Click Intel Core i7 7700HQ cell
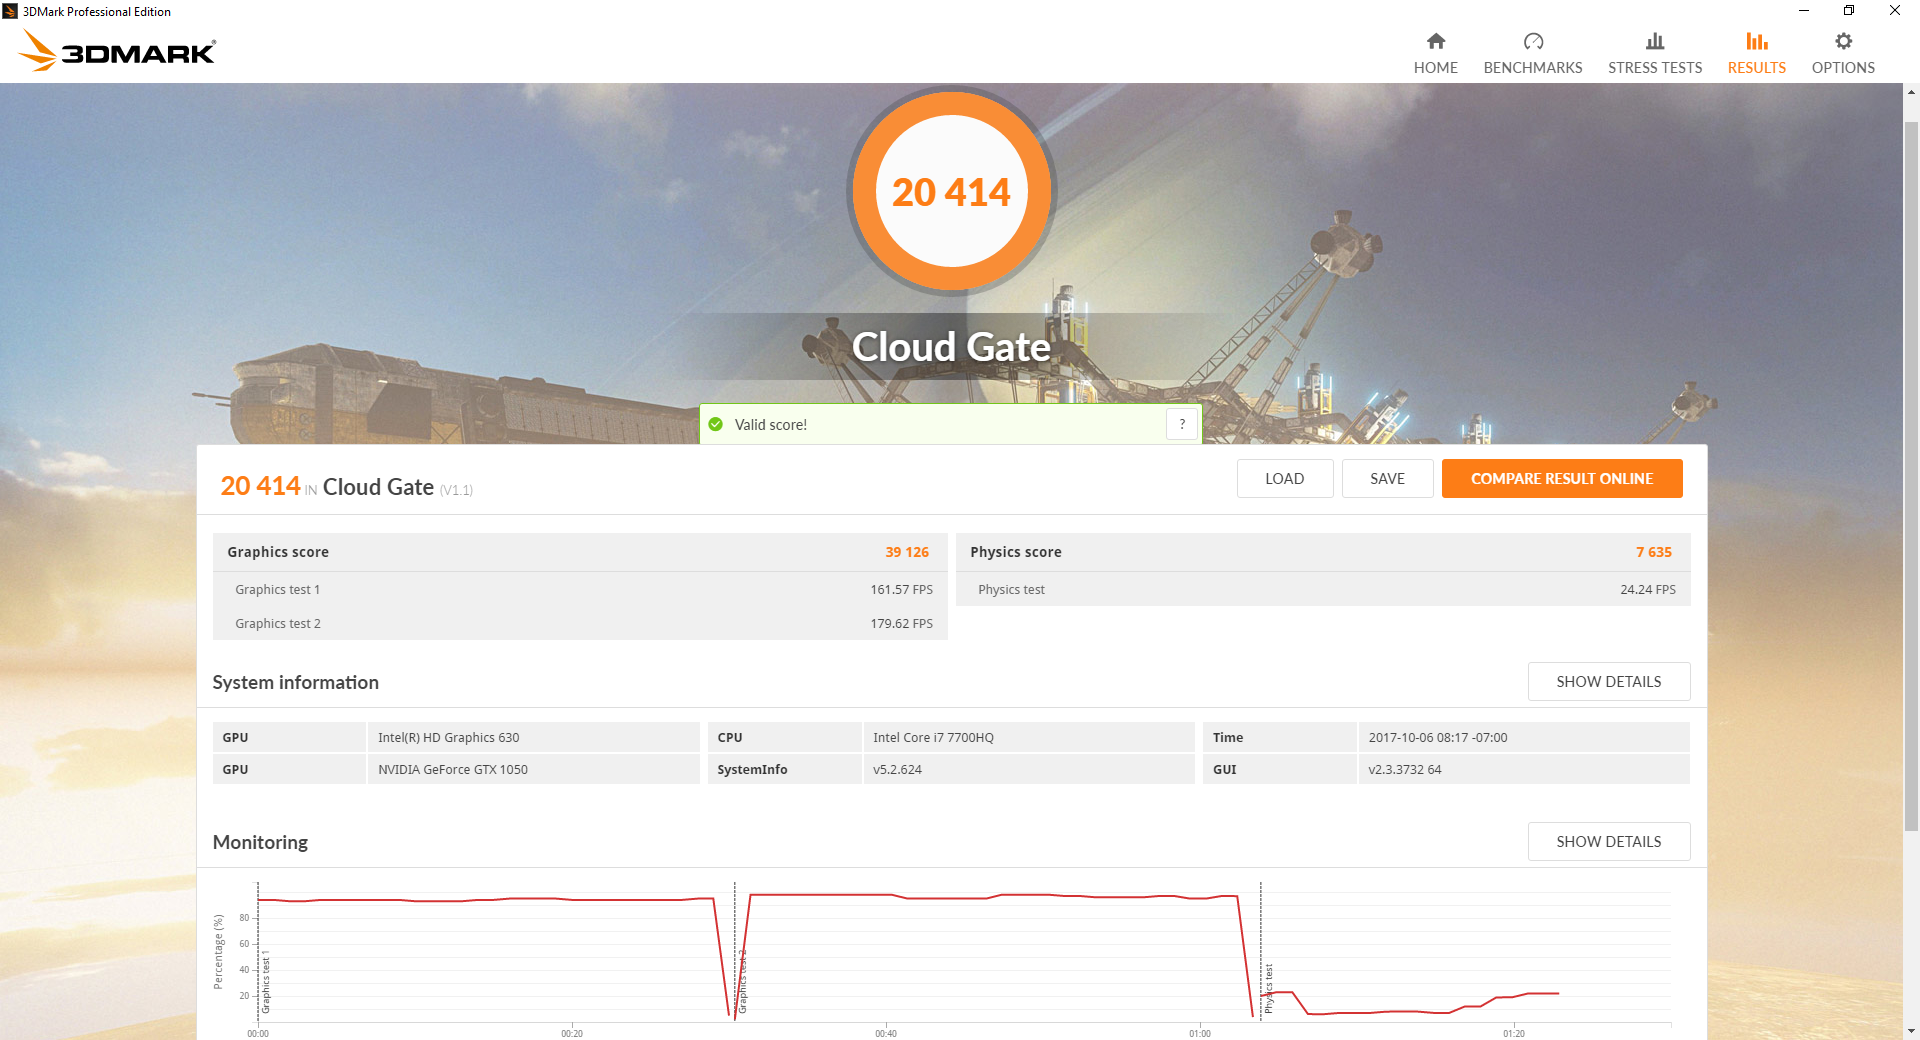This screenshot has width=1920, height=1040. (x=1028, y=737)
